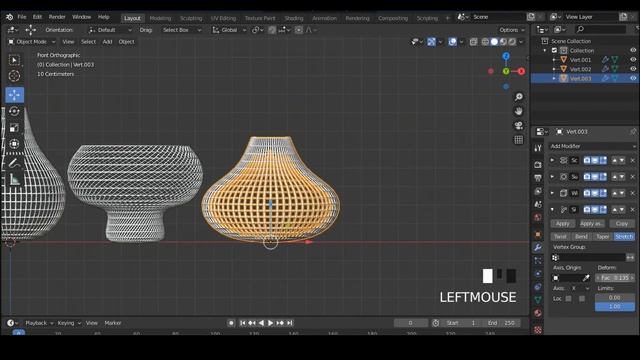Activate the Rotate tool
Screen dimensions: 640x360
click(14, 111)
